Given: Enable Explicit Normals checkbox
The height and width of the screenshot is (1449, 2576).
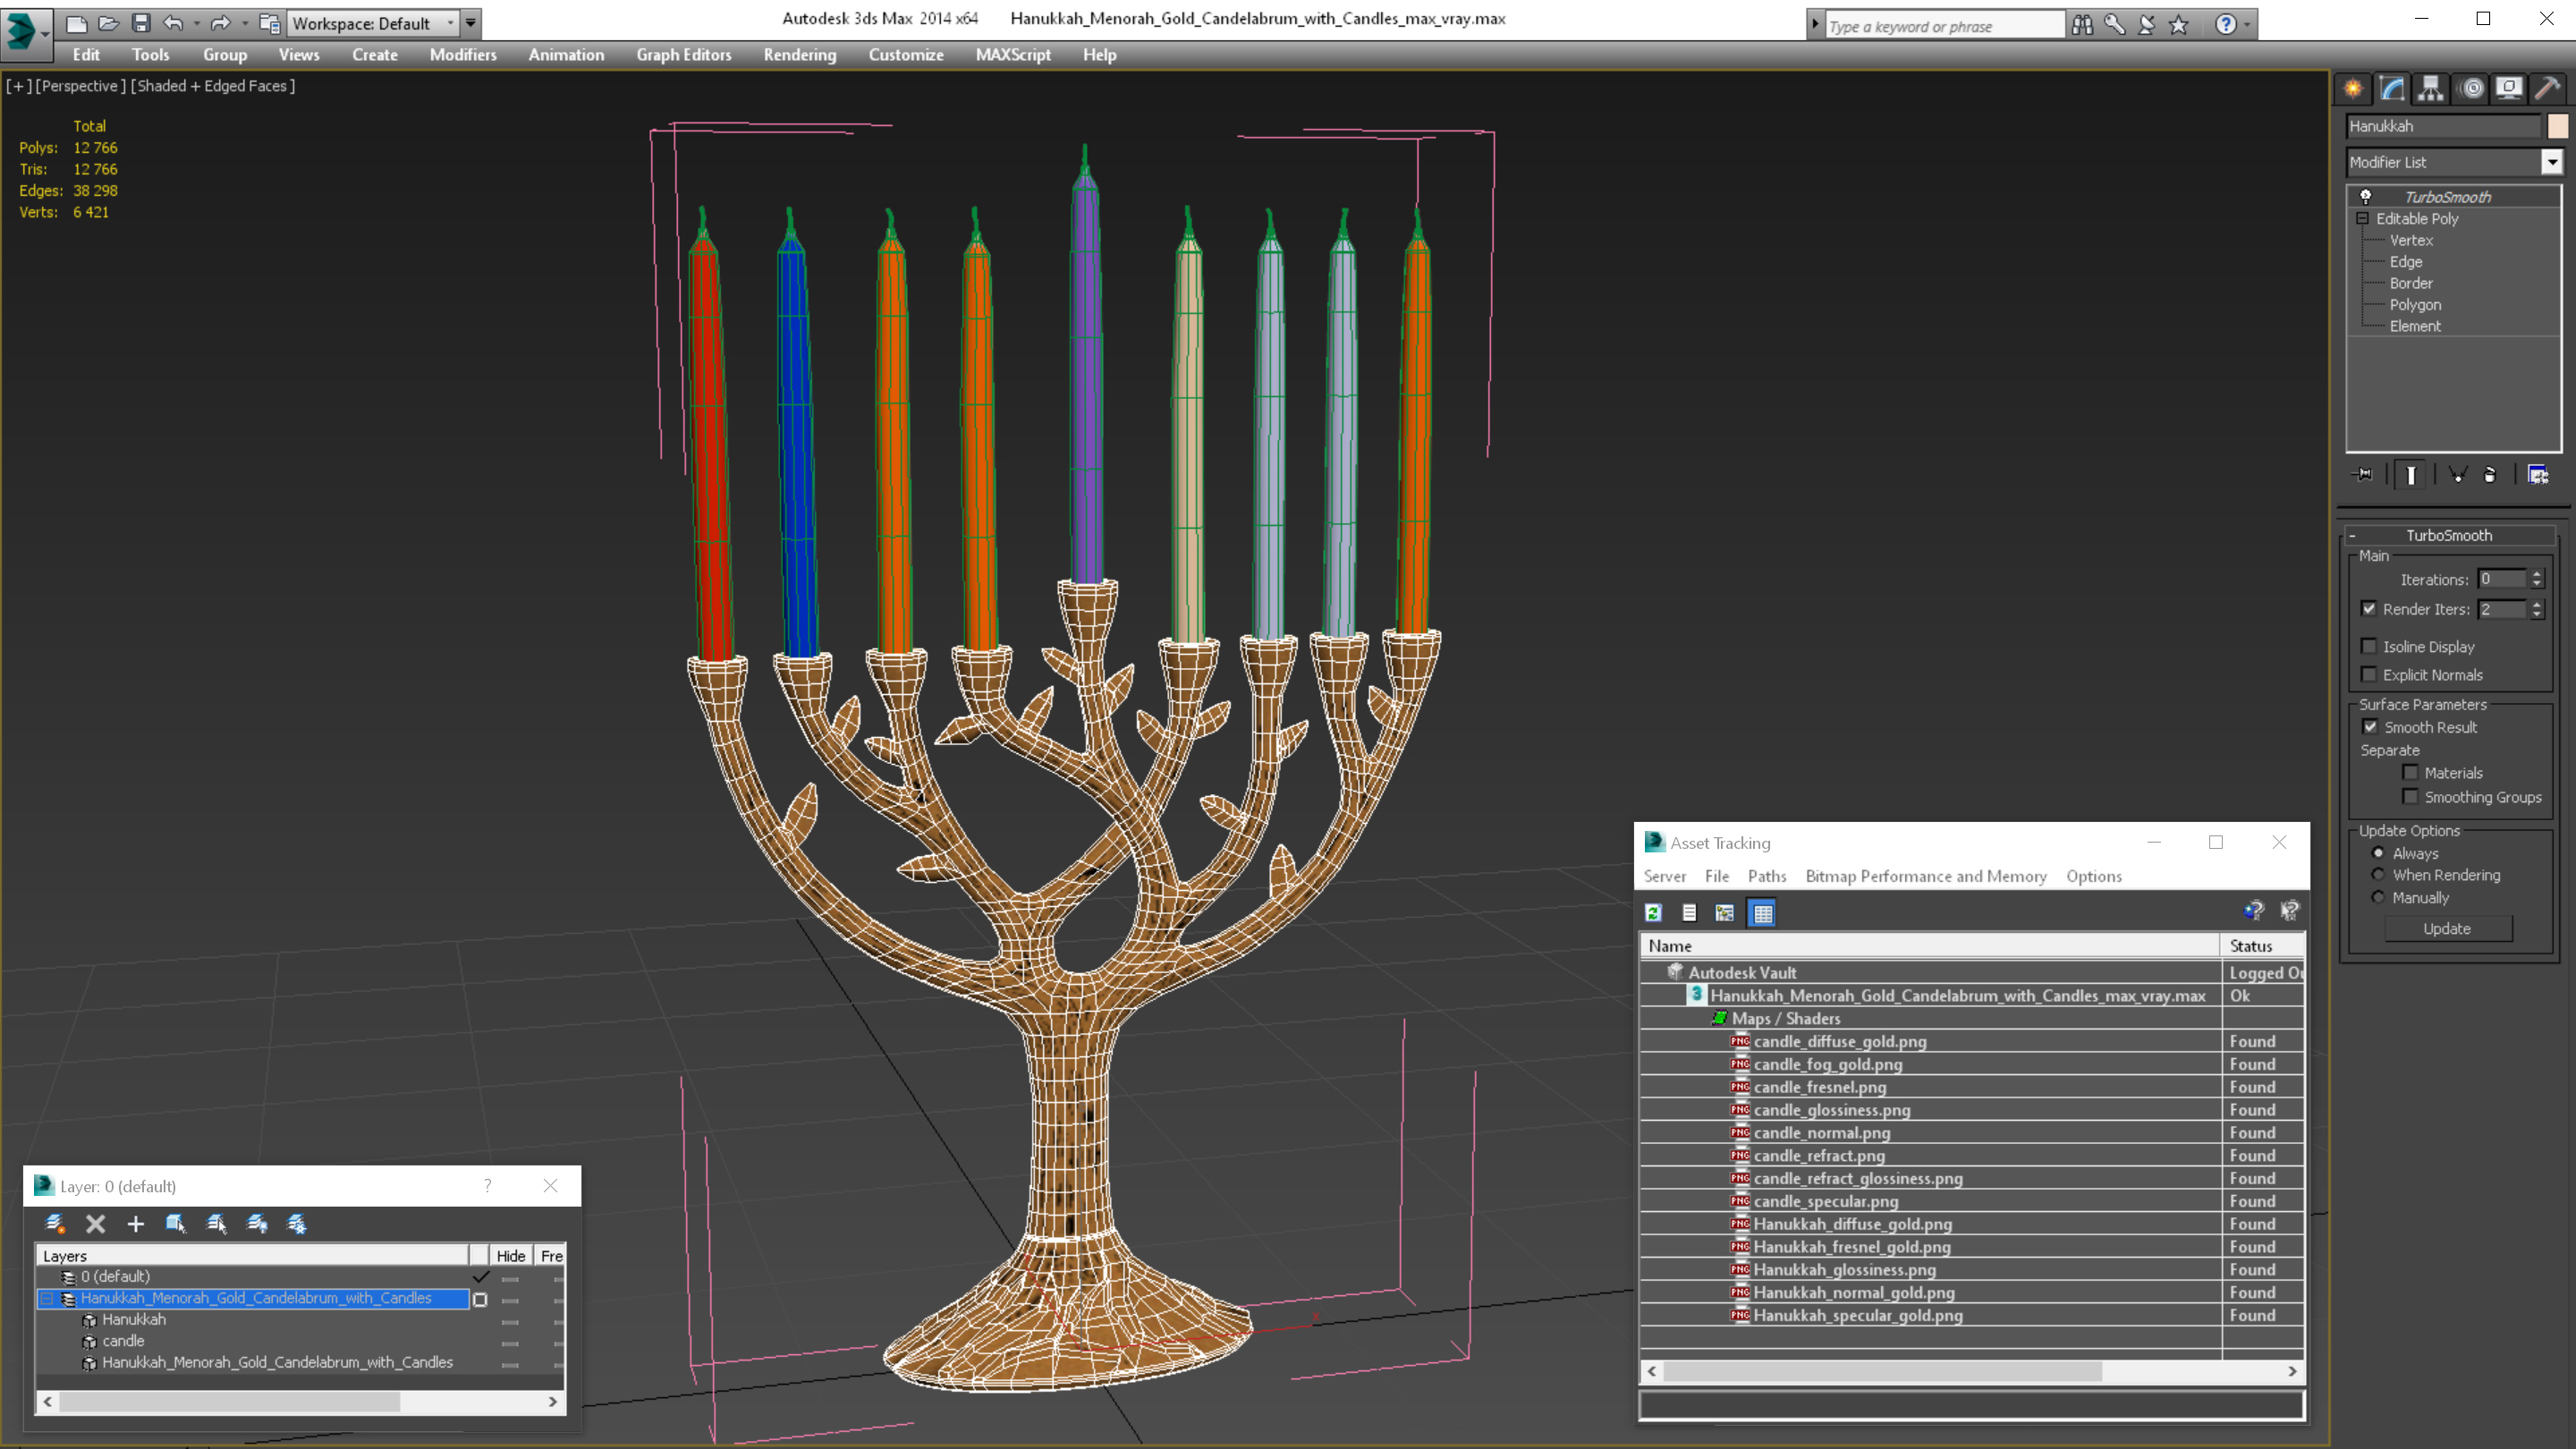Looking at the screenshot, I should 2369,675.
